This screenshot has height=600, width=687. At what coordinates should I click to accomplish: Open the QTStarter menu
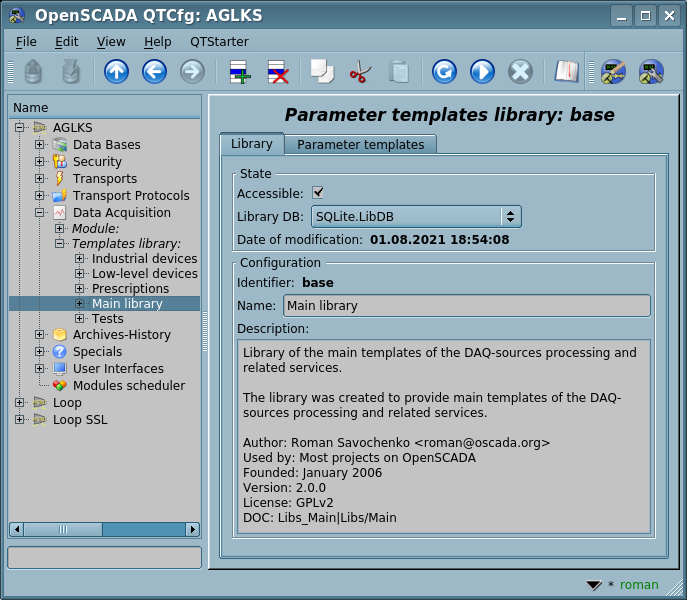tap(219, 42)
